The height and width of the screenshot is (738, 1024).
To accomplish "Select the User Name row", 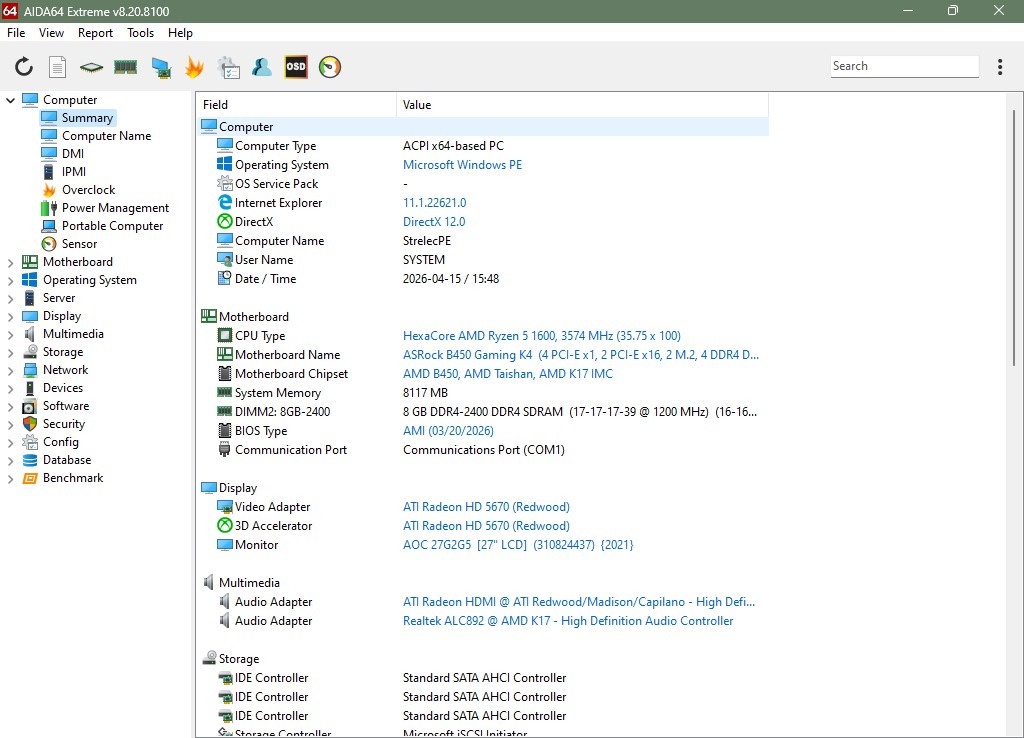I will (483, 259).
